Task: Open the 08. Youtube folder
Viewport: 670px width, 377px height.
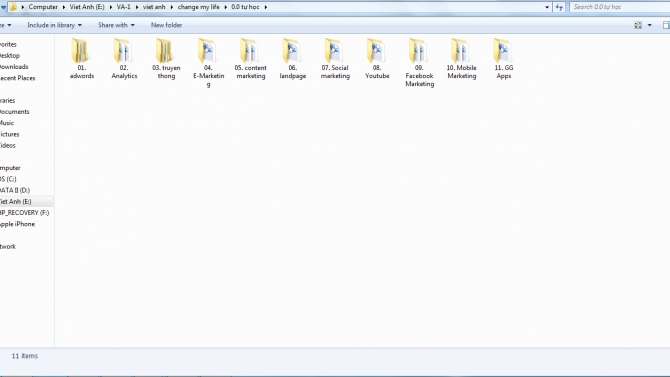Action: click(377, 58)
